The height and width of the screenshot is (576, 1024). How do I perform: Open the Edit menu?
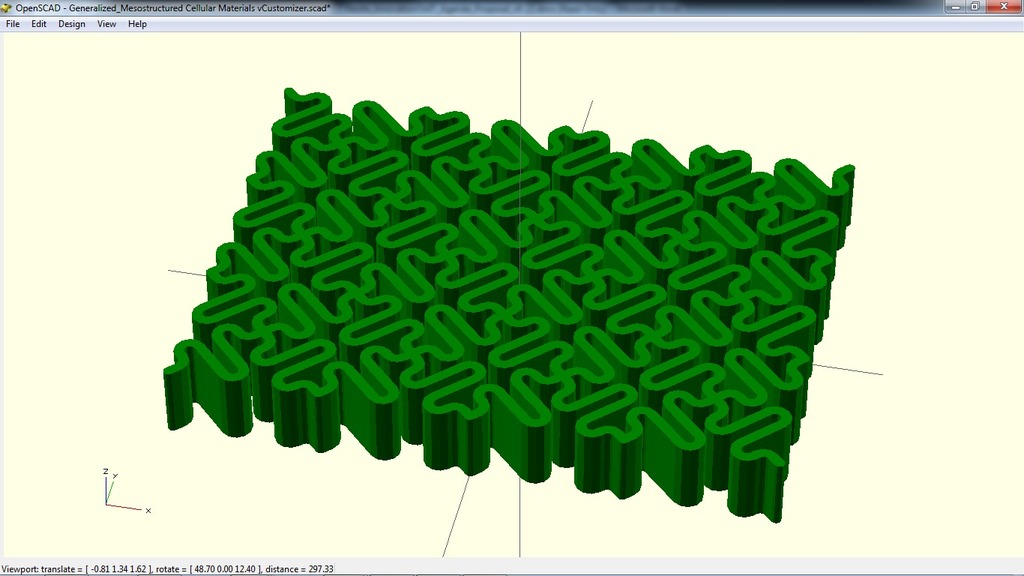coord(39,24)
